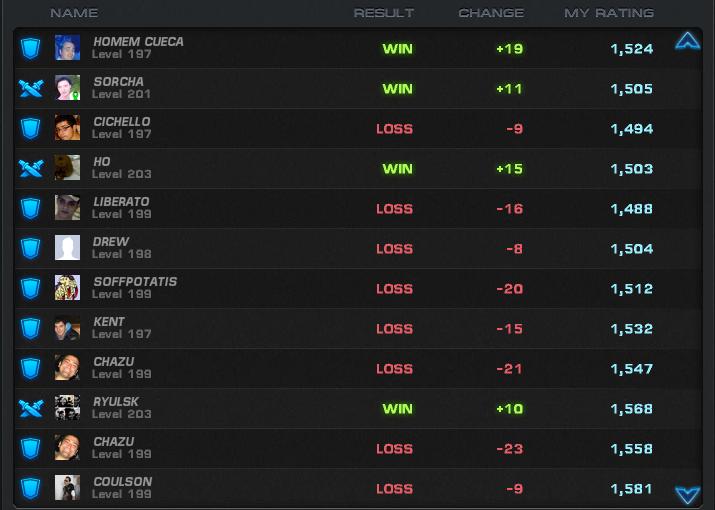Select player name Soffpotatis

click(135, 282)
